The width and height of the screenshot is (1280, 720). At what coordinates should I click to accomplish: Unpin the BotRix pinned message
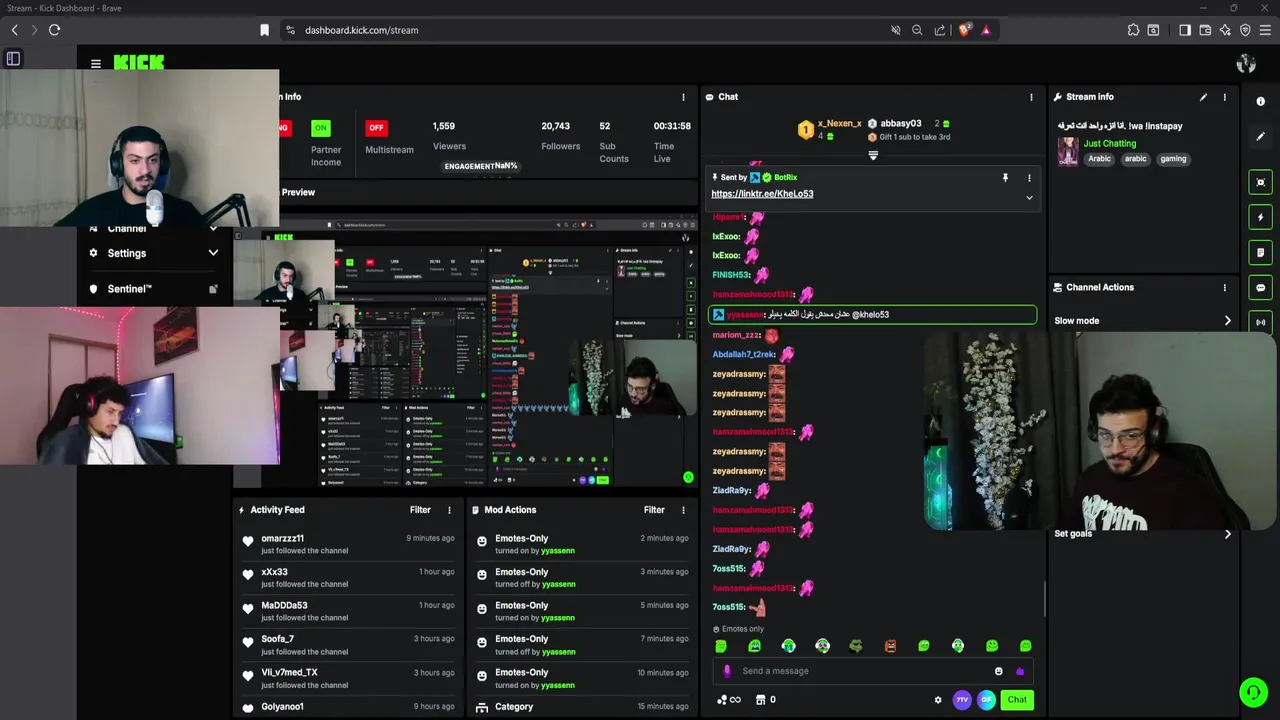(x=1005, y=178)
